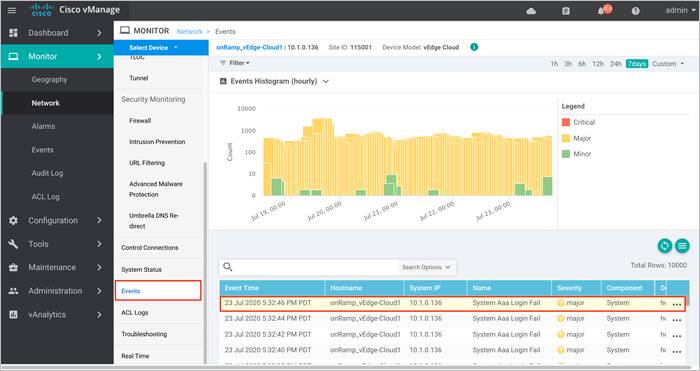Open ACL Log in sidebar
This screenshot has height=371, width=700.
tap(46, 197)
